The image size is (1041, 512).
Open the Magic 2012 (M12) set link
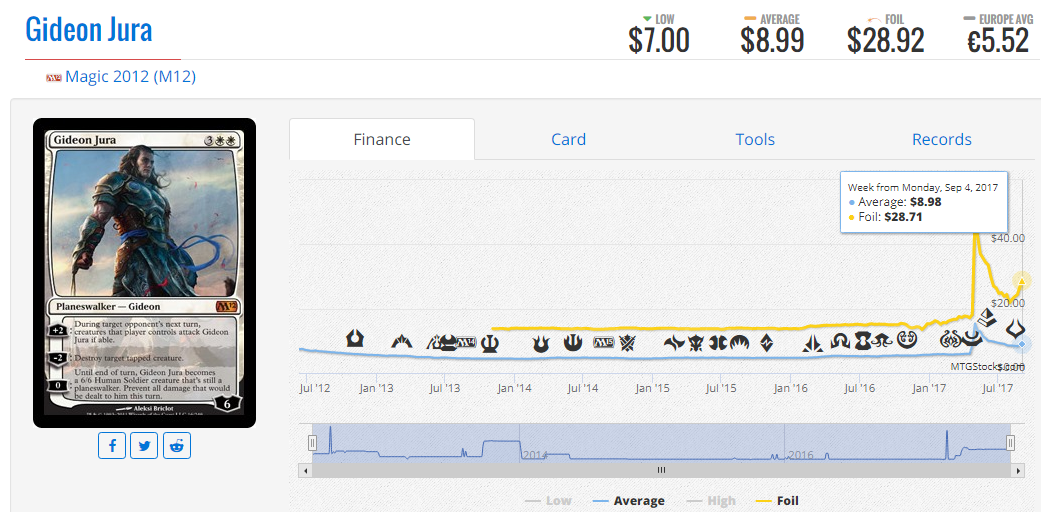130,77
